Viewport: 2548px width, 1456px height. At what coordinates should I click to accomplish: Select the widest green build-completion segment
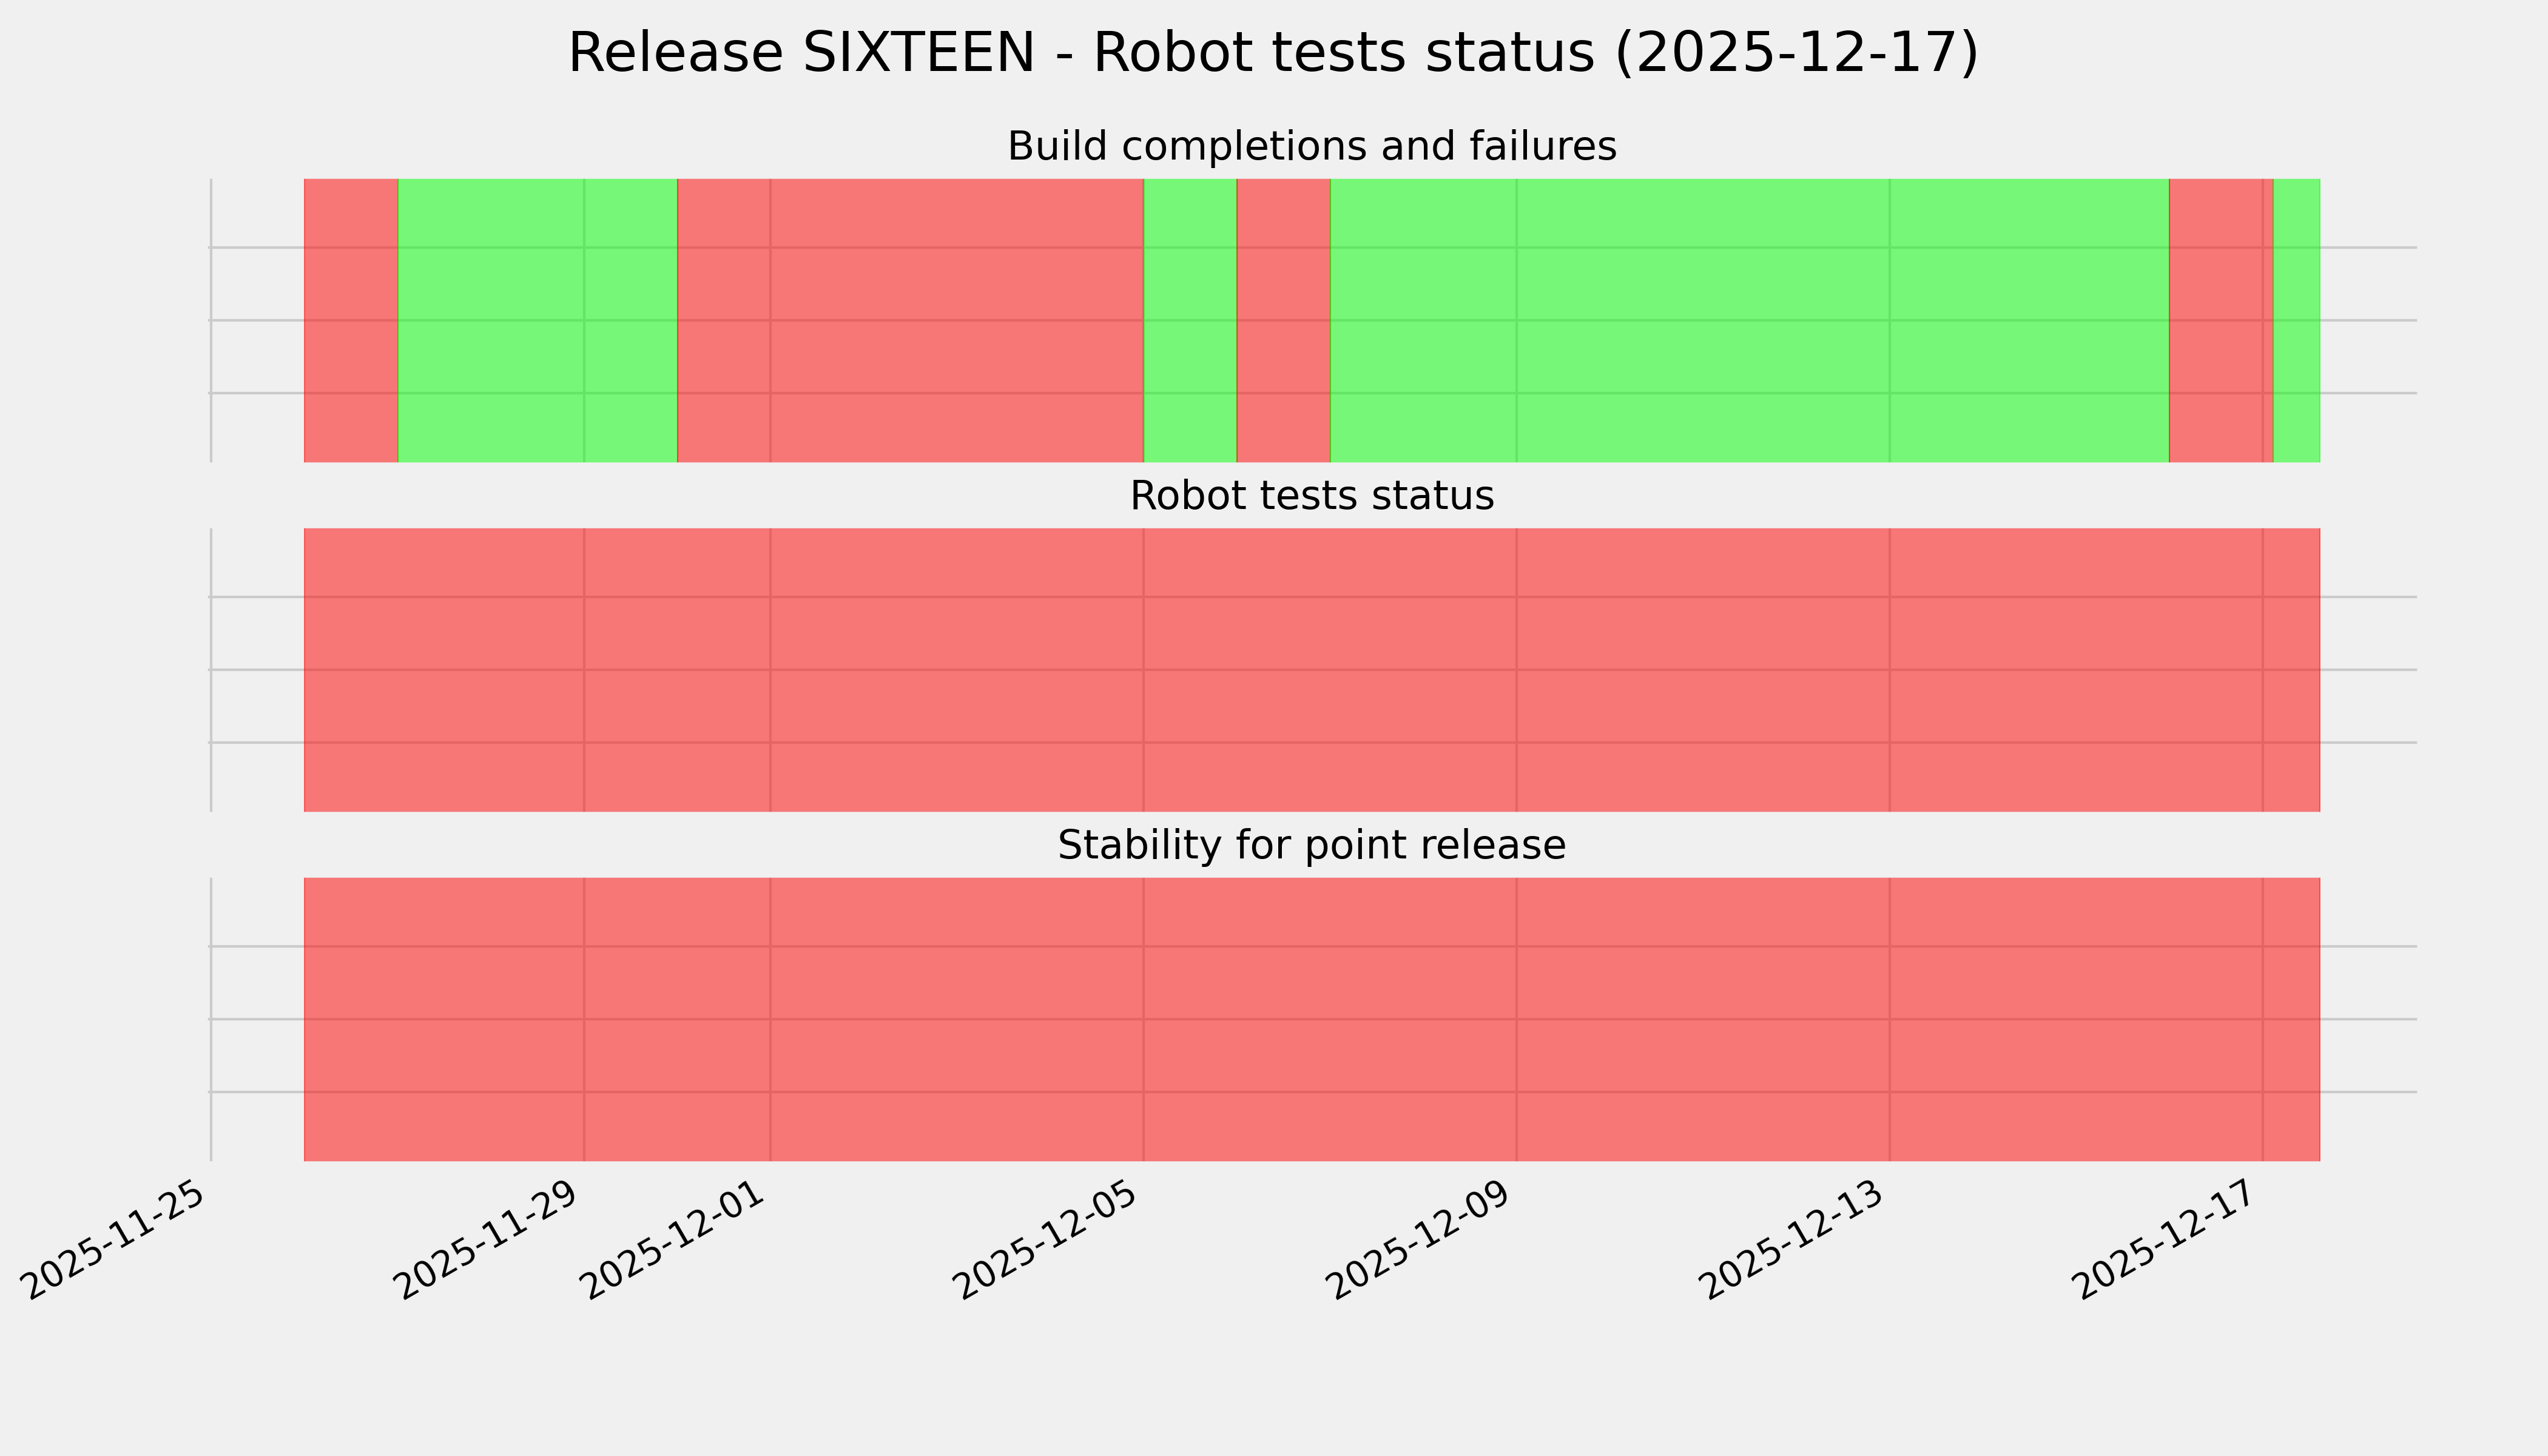[x=1749, y=320]
